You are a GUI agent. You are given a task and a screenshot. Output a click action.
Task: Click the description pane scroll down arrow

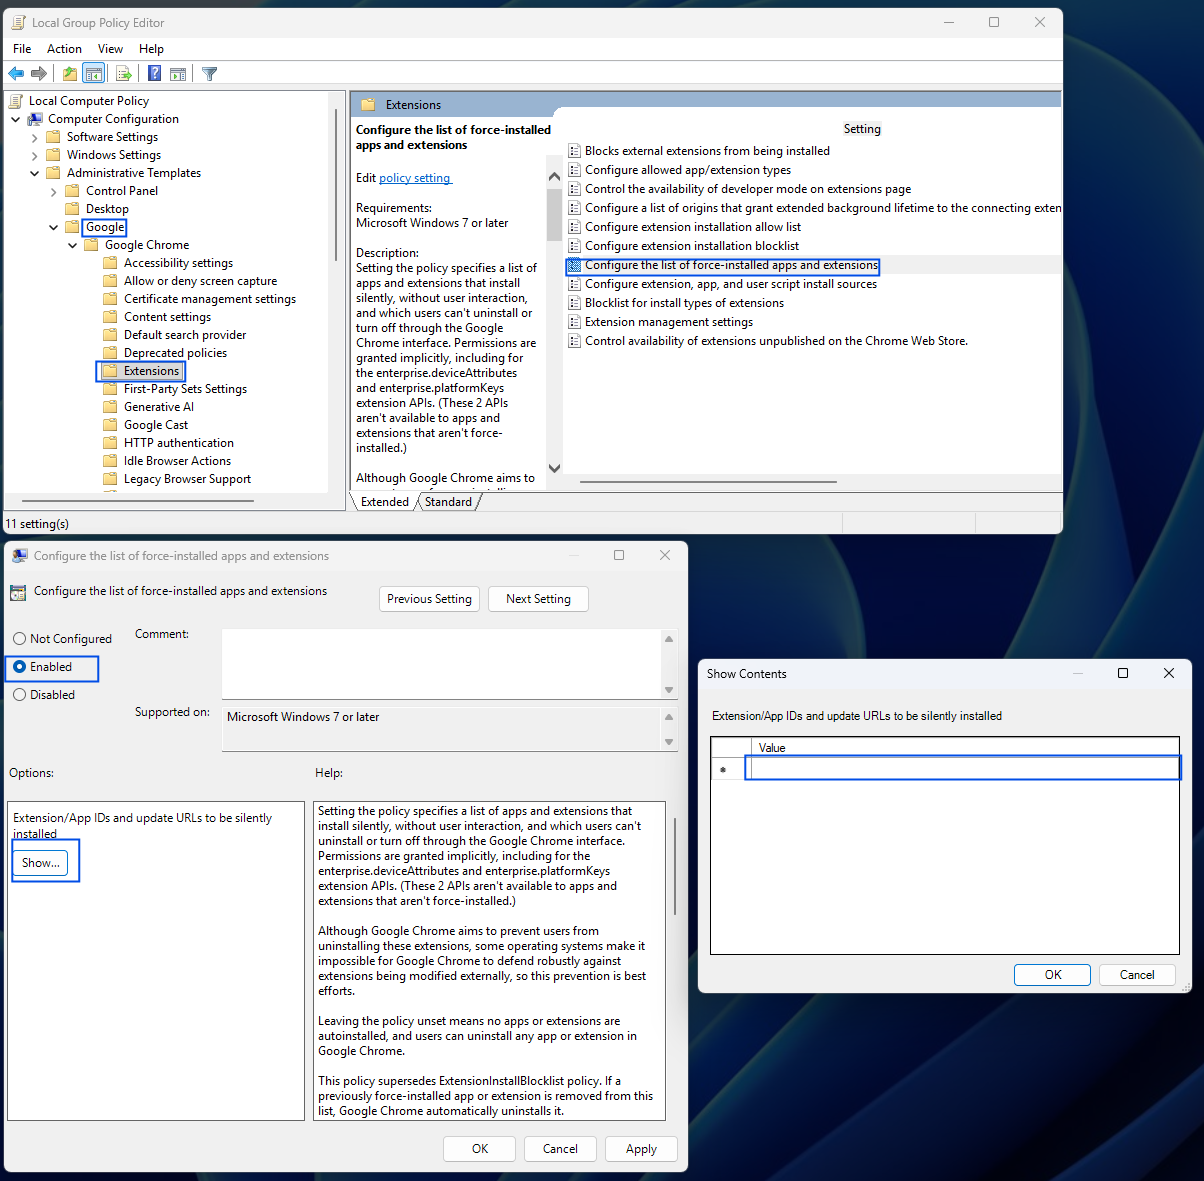[x=554, y=467]
